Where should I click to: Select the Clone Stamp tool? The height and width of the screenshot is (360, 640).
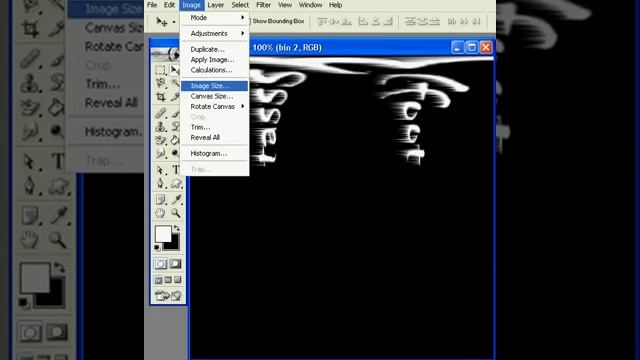tap(160, 127)
